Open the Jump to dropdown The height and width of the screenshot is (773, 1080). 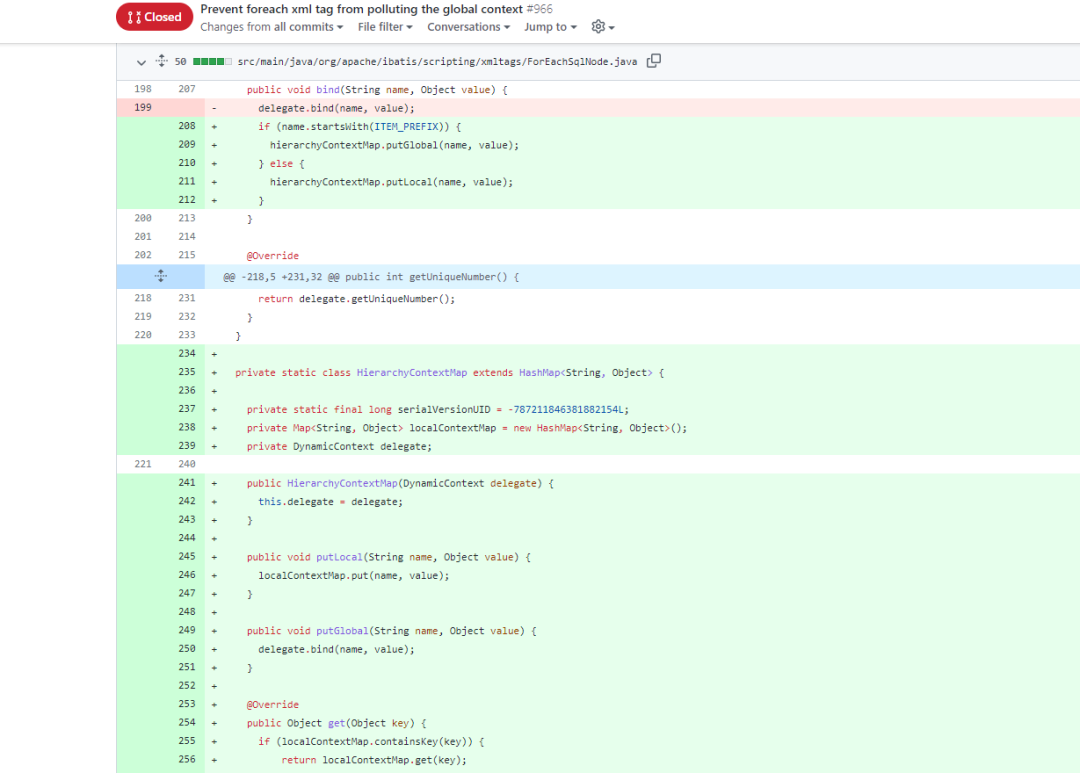(550, 27)
